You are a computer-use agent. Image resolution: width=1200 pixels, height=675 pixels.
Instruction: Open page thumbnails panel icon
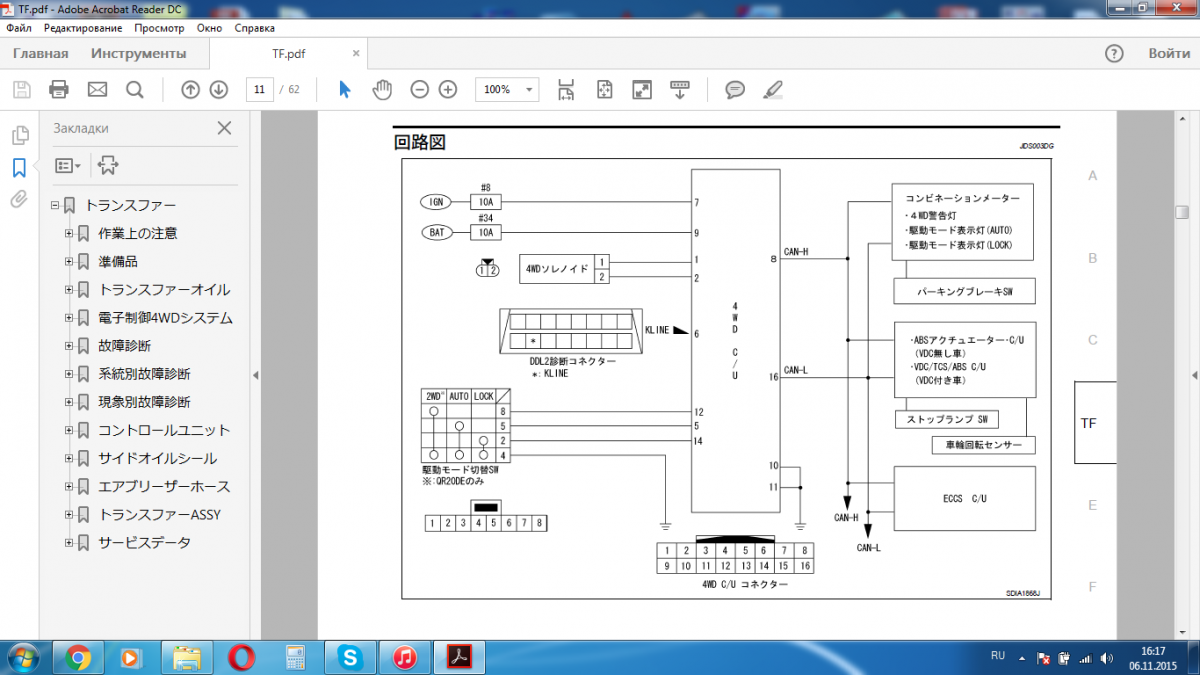tap(19, 136)
